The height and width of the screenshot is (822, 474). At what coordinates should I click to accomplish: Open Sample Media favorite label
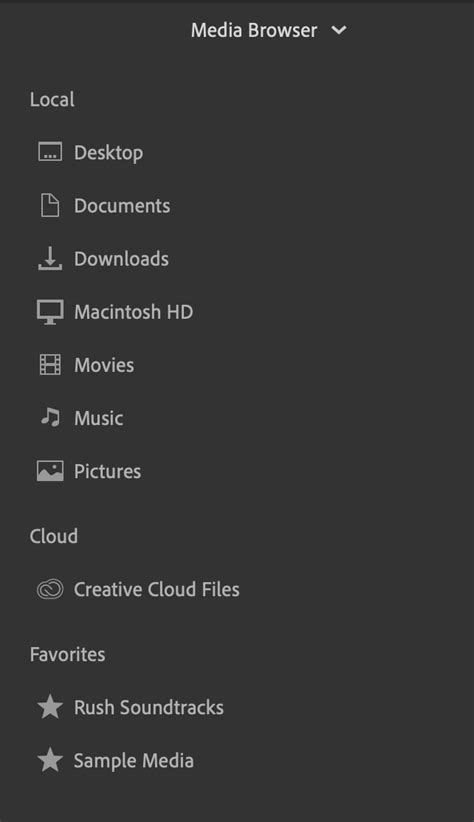point(134,761)
